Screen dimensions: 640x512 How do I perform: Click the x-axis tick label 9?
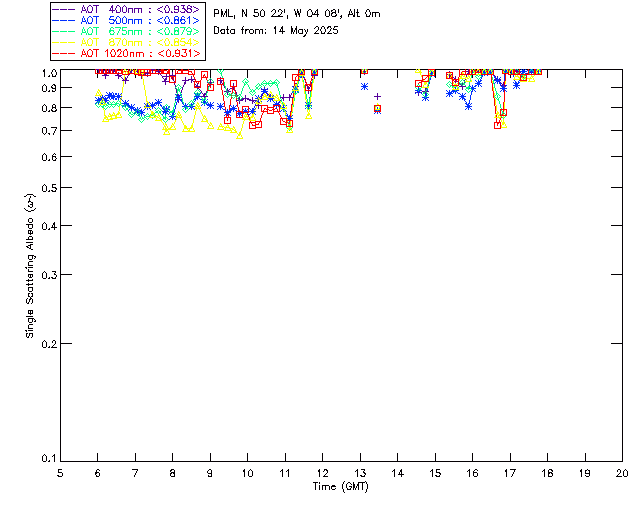(x=210, y=473)
